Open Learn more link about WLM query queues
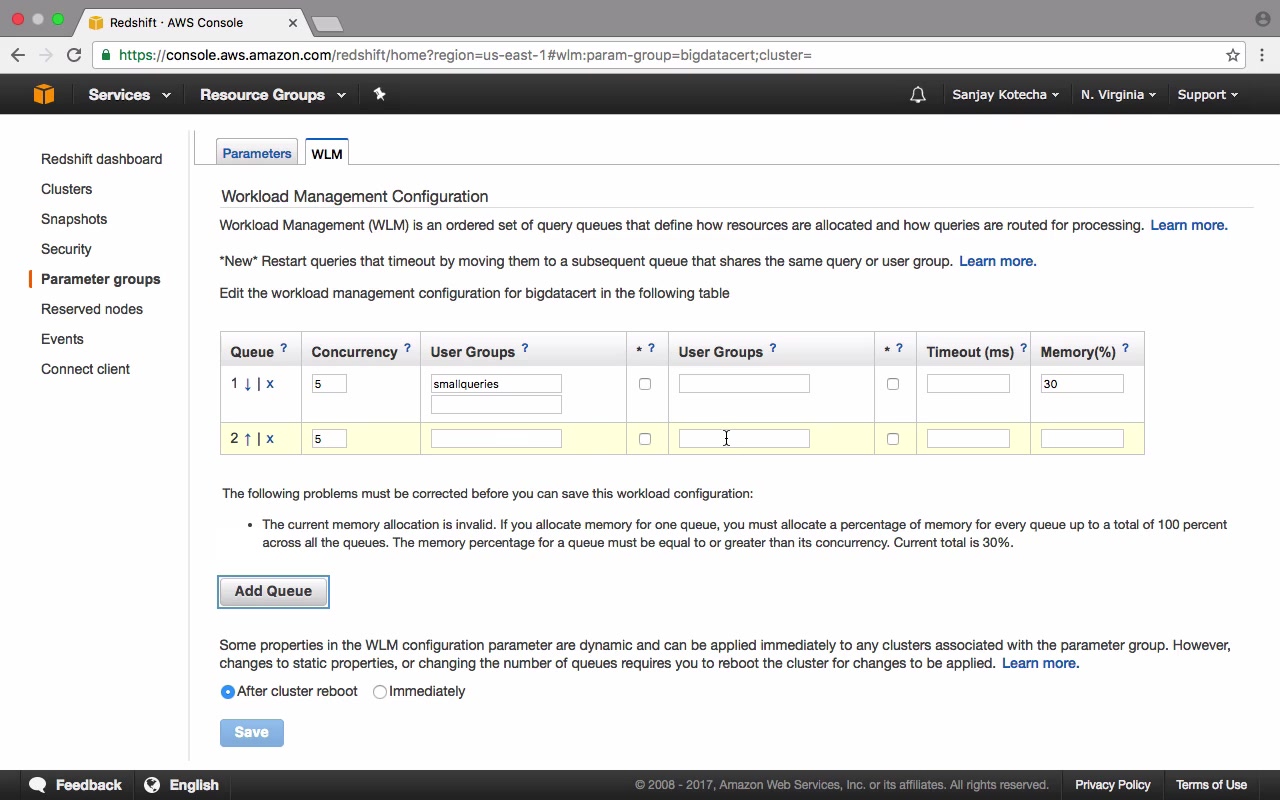This screenshot has width=1280, height=800. click(x=1189, y=225)
